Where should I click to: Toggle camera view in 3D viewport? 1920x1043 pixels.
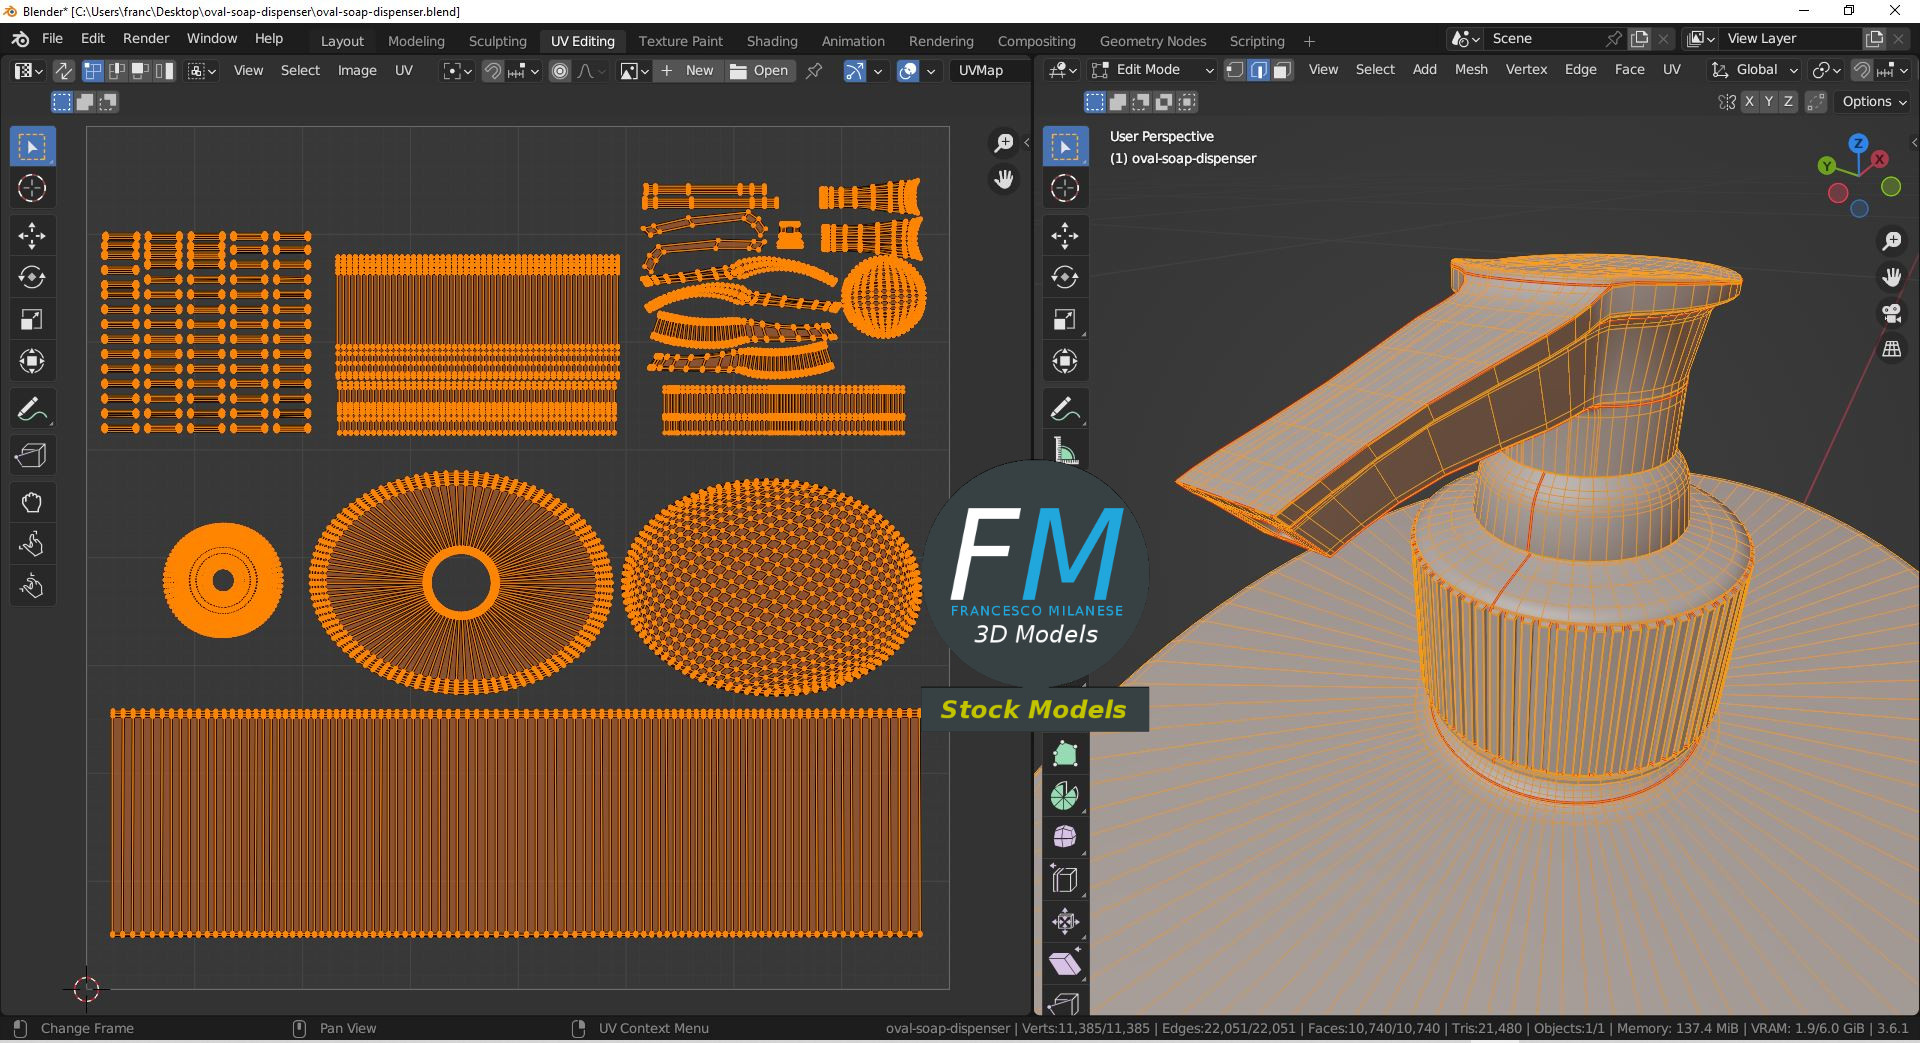[x=1891, y=313]
